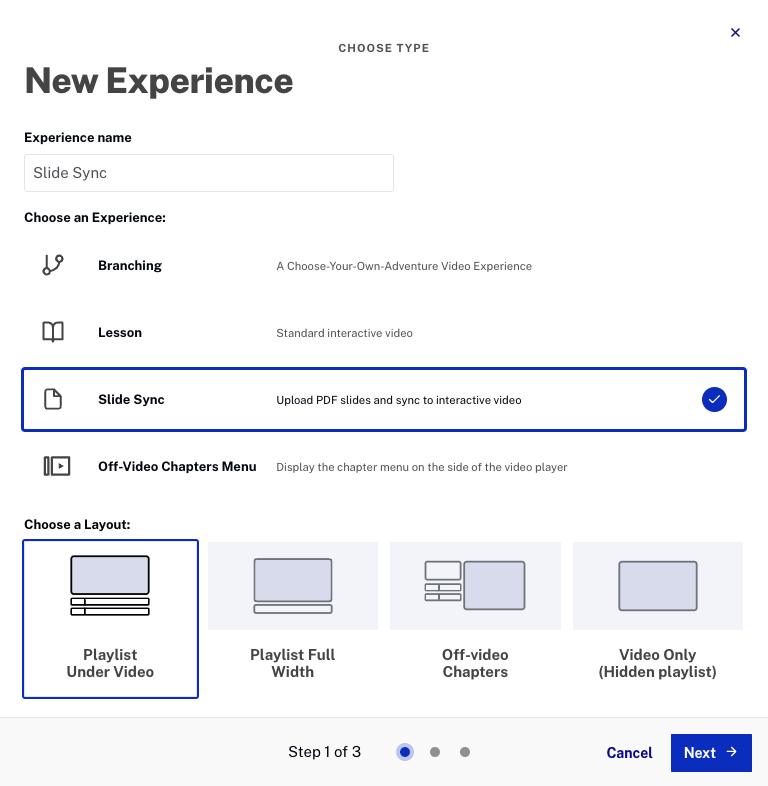Jump to the second step dot
768x786 pixels.
tap(435, 752)
